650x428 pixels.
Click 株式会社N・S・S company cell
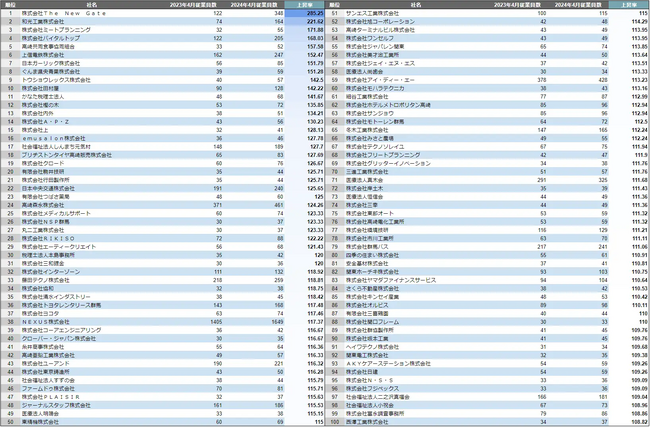pyautogui.click(x=370, y=380)
